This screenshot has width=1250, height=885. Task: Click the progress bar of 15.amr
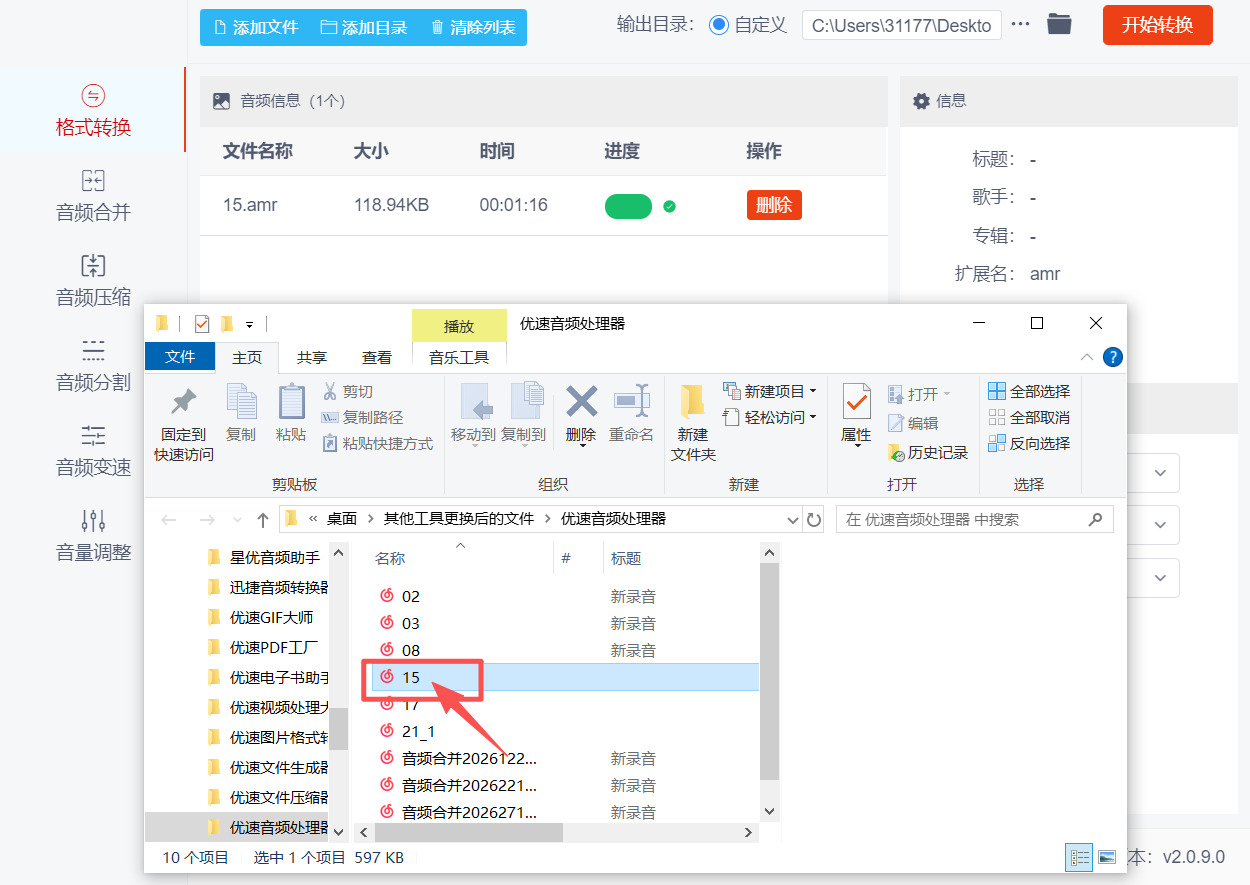(627, 205)
